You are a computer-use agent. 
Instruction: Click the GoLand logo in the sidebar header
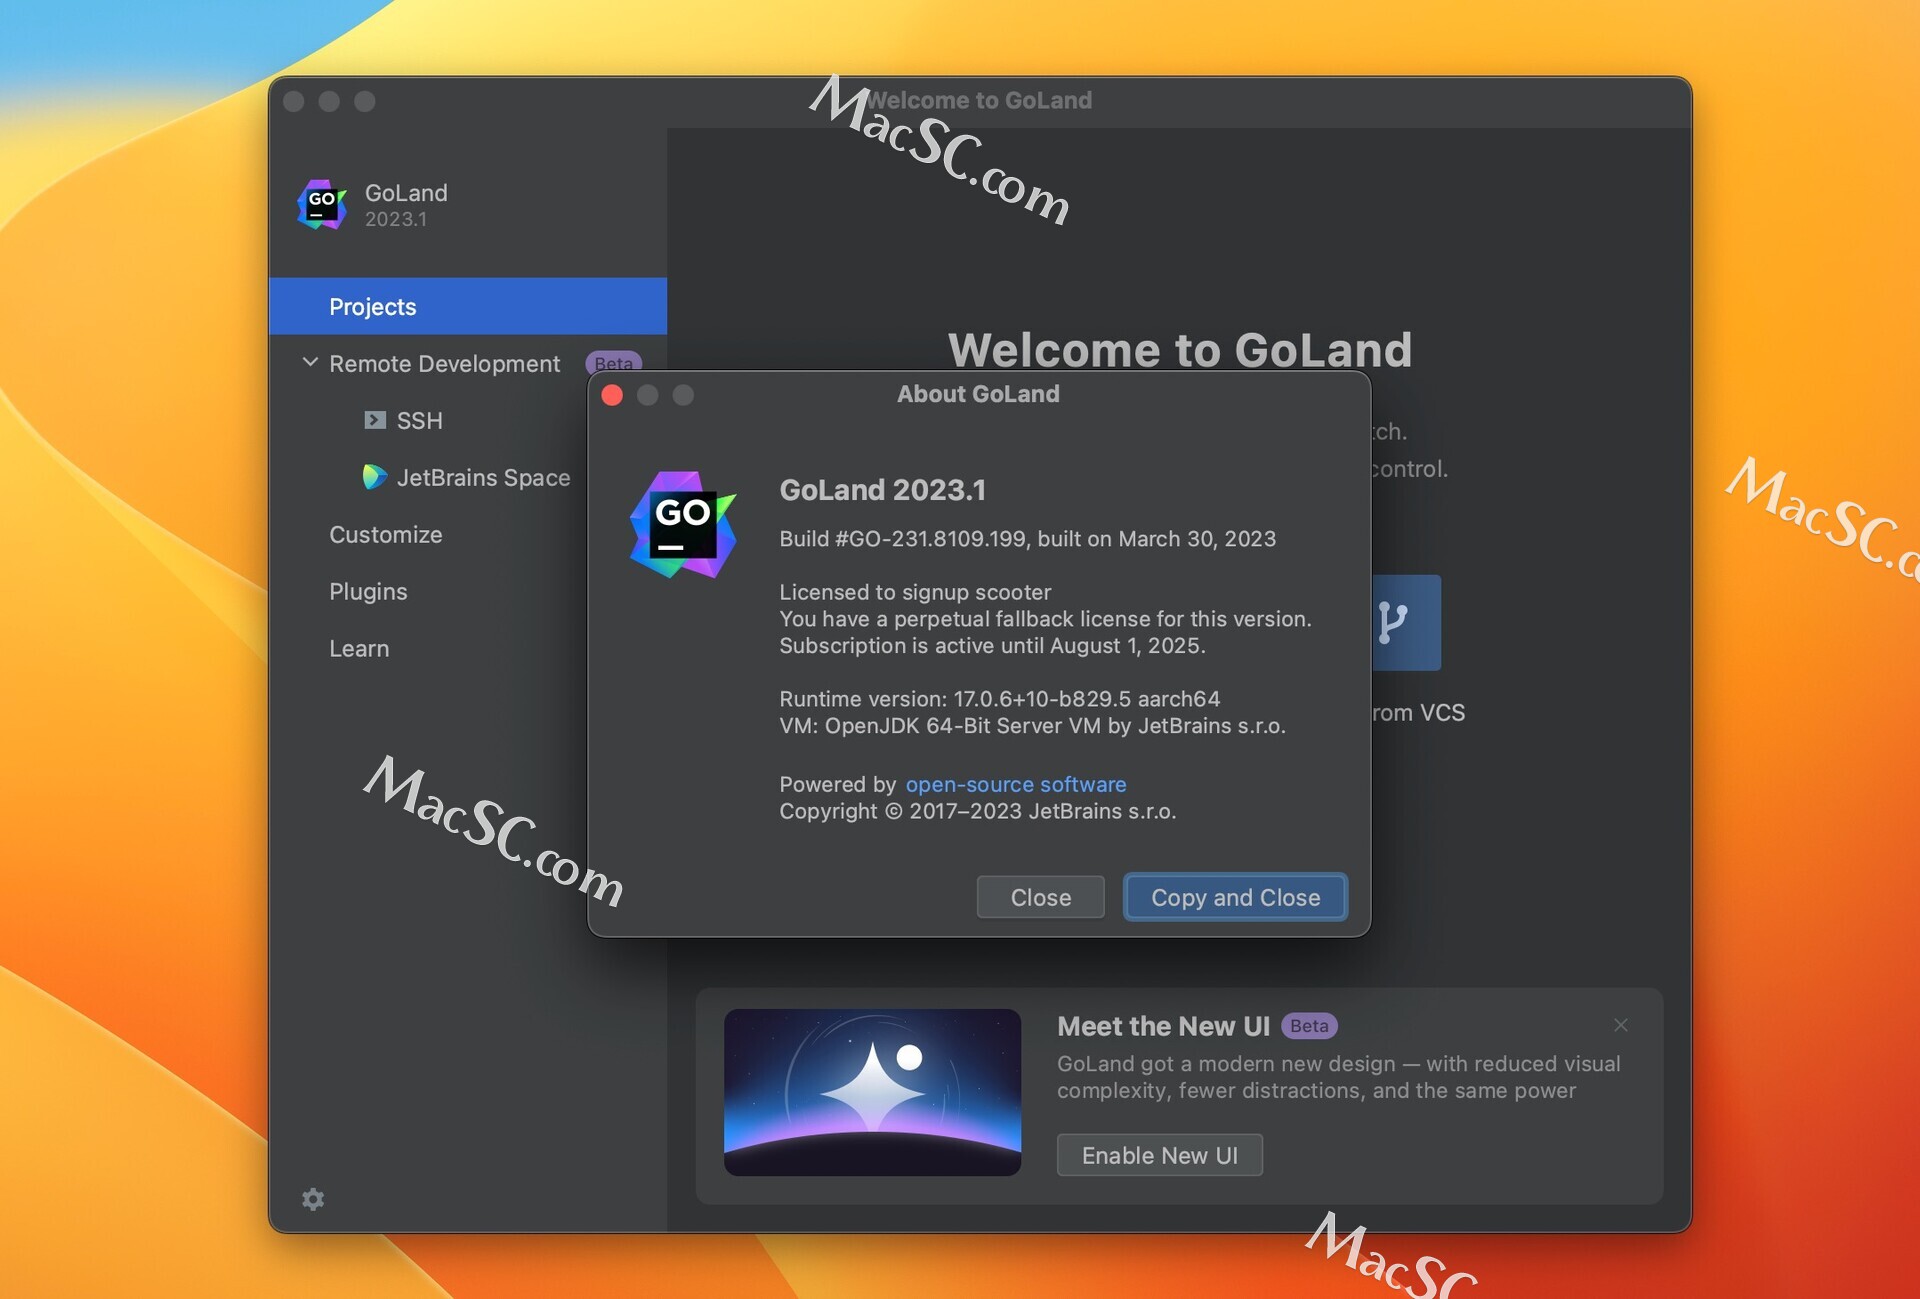322,205
